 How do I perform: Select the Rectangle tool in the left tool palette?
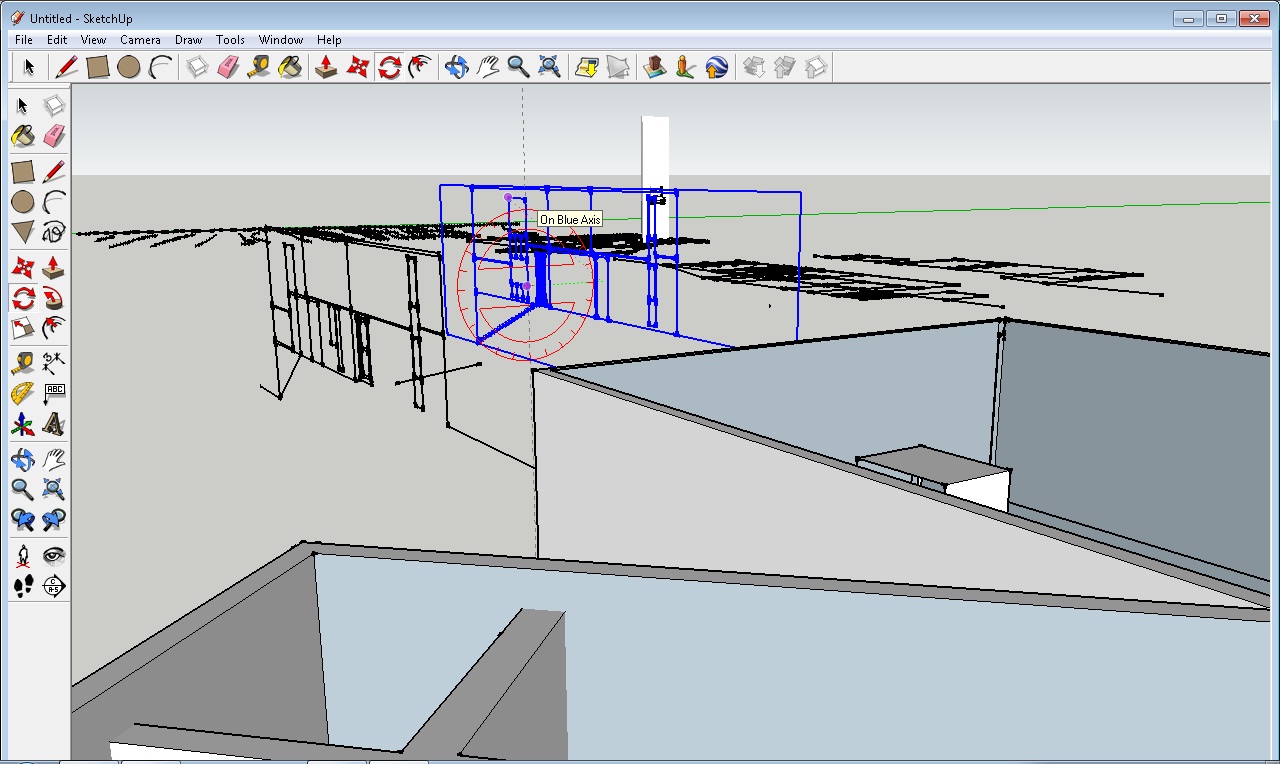[23, 172]
